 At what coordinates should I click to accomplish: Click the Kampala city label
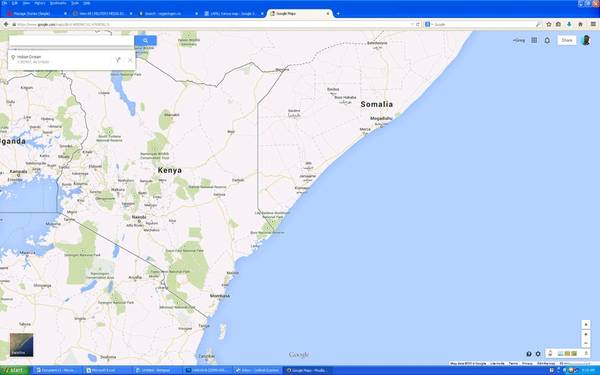pos(18,171)
